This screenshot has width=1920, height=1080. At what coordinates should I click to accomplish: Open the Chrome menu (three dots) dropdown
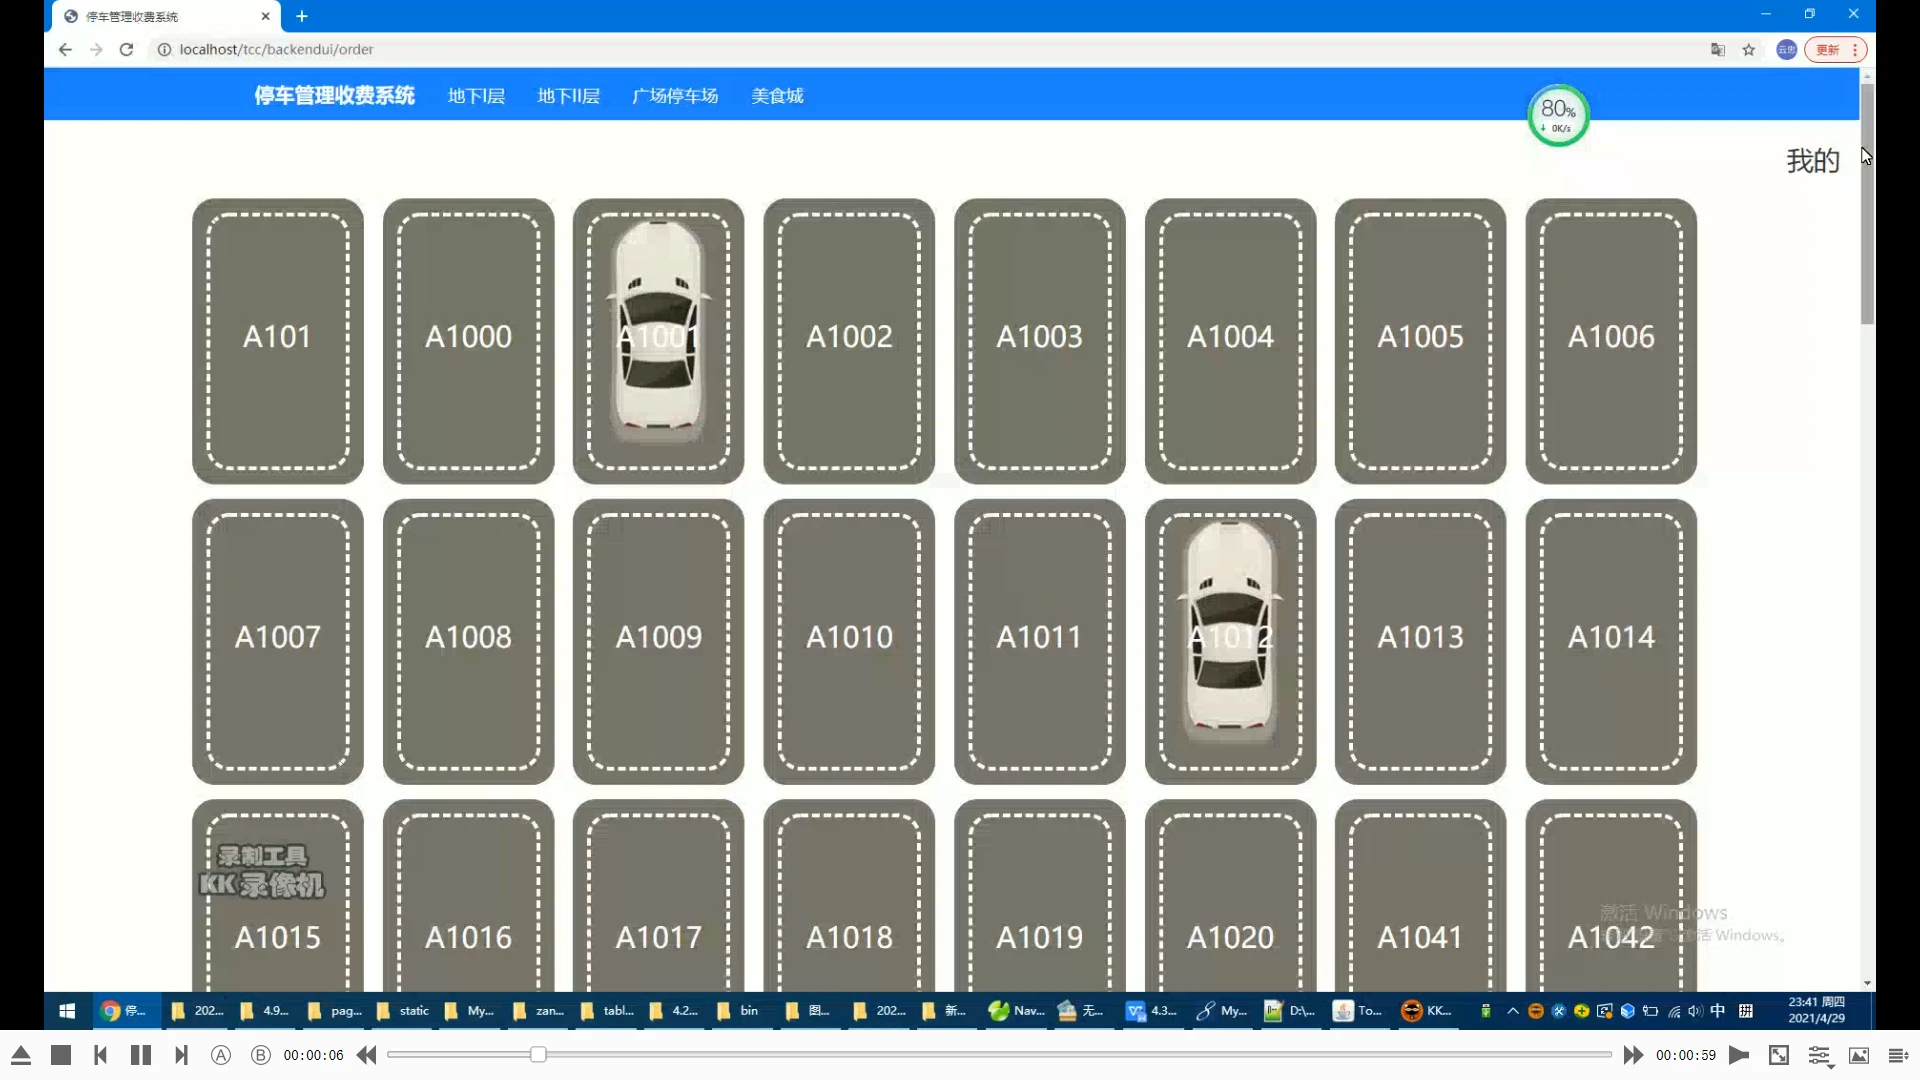tap(1855, 50)
